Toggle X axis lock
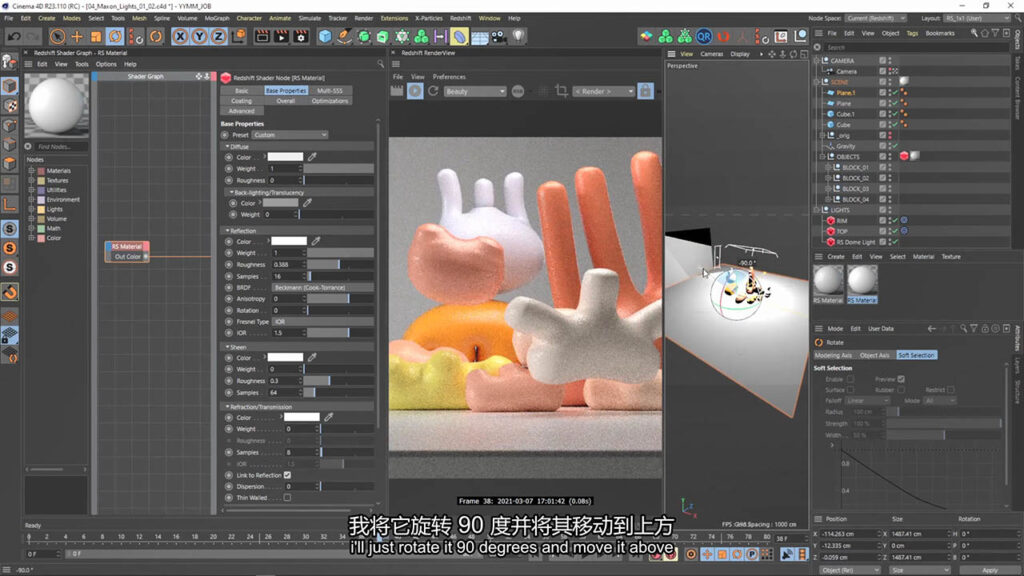Viewport: 1024px width, 576px height. 180,37
